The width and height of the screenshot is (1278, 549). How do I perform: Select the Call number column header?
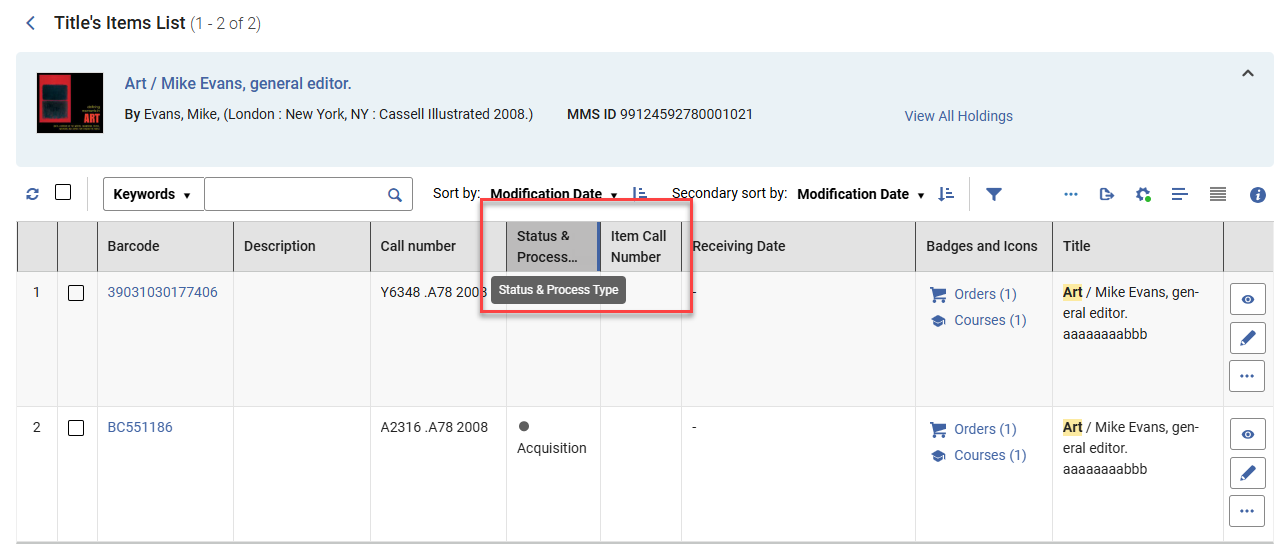(x=438, y=246)
